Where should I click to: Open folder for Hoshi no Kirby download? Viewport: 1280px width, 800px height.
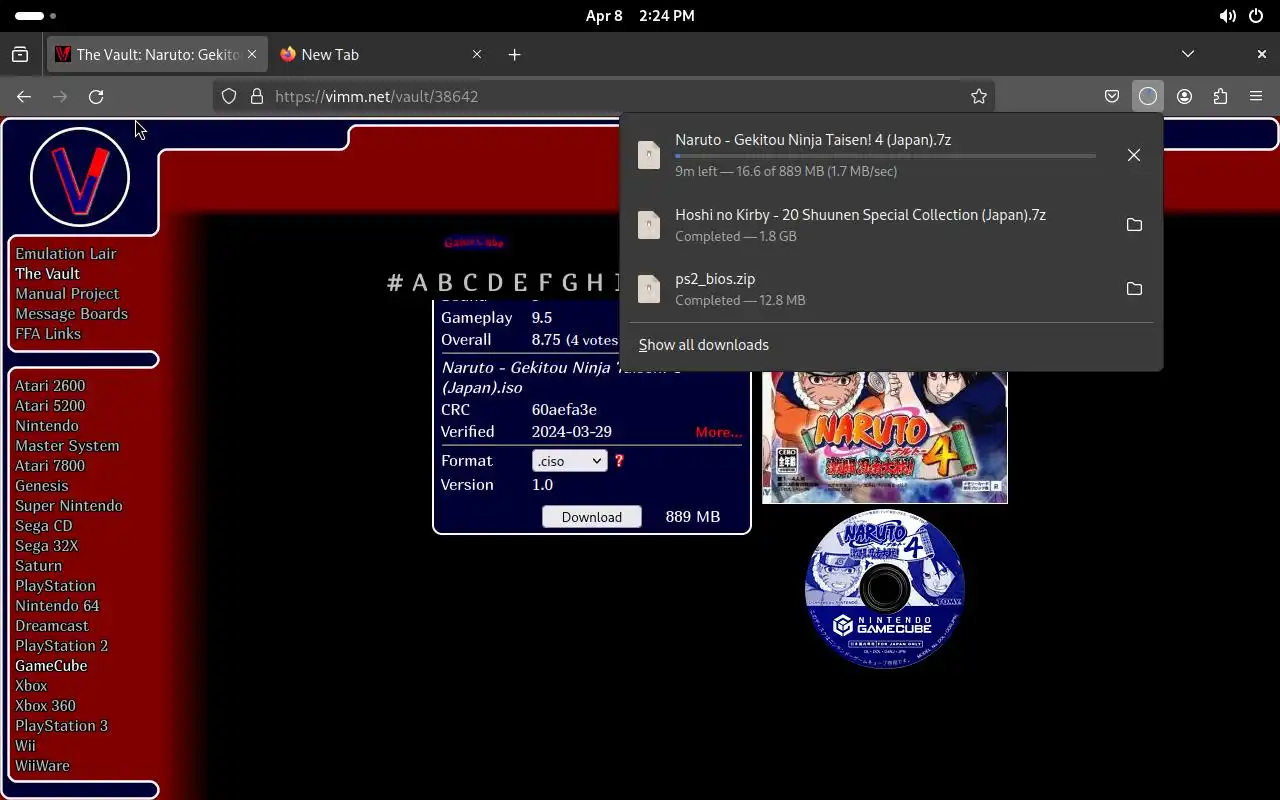[1134, 225]
